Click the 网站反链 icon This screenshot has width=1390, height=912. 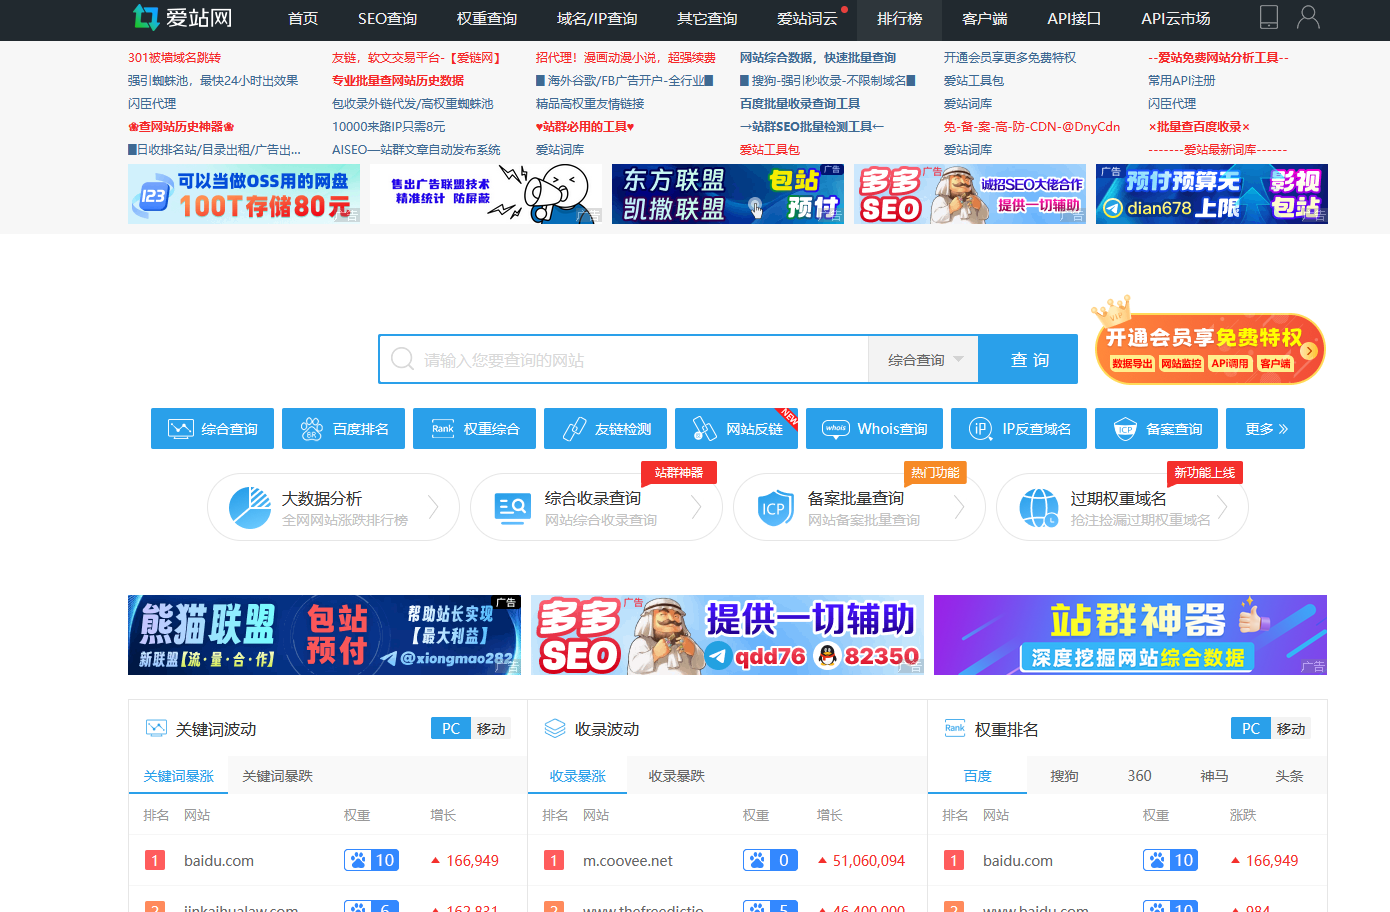tap(705, 429)
